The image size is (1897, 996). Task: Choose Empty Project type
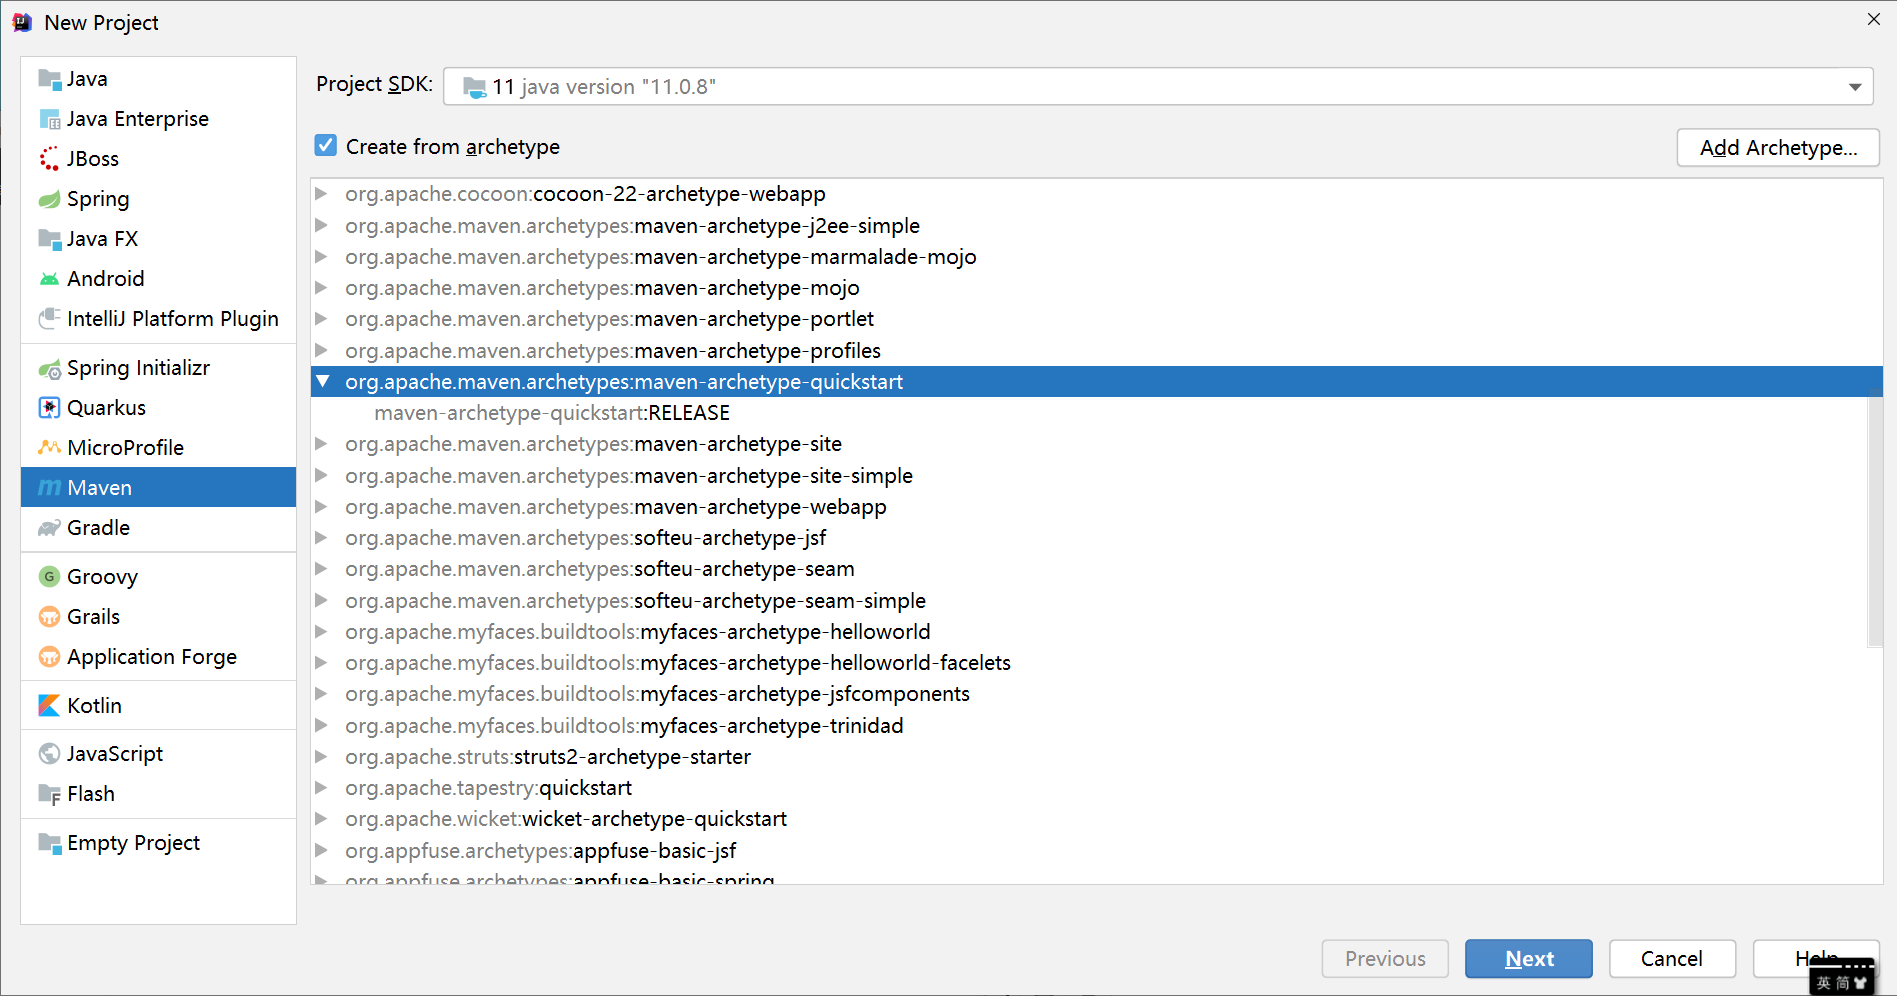point(158,843)
